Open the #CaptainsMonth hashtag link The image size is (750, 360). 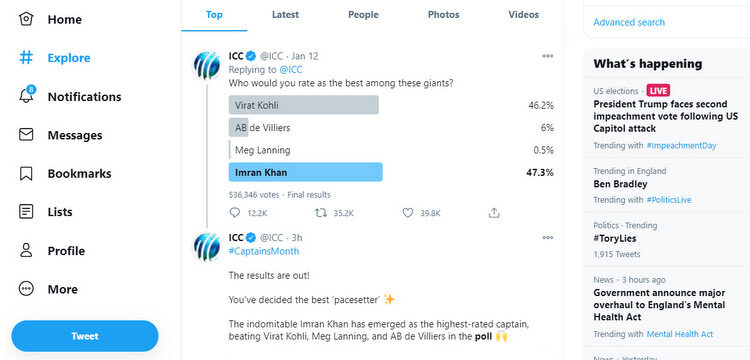(264, 251)
